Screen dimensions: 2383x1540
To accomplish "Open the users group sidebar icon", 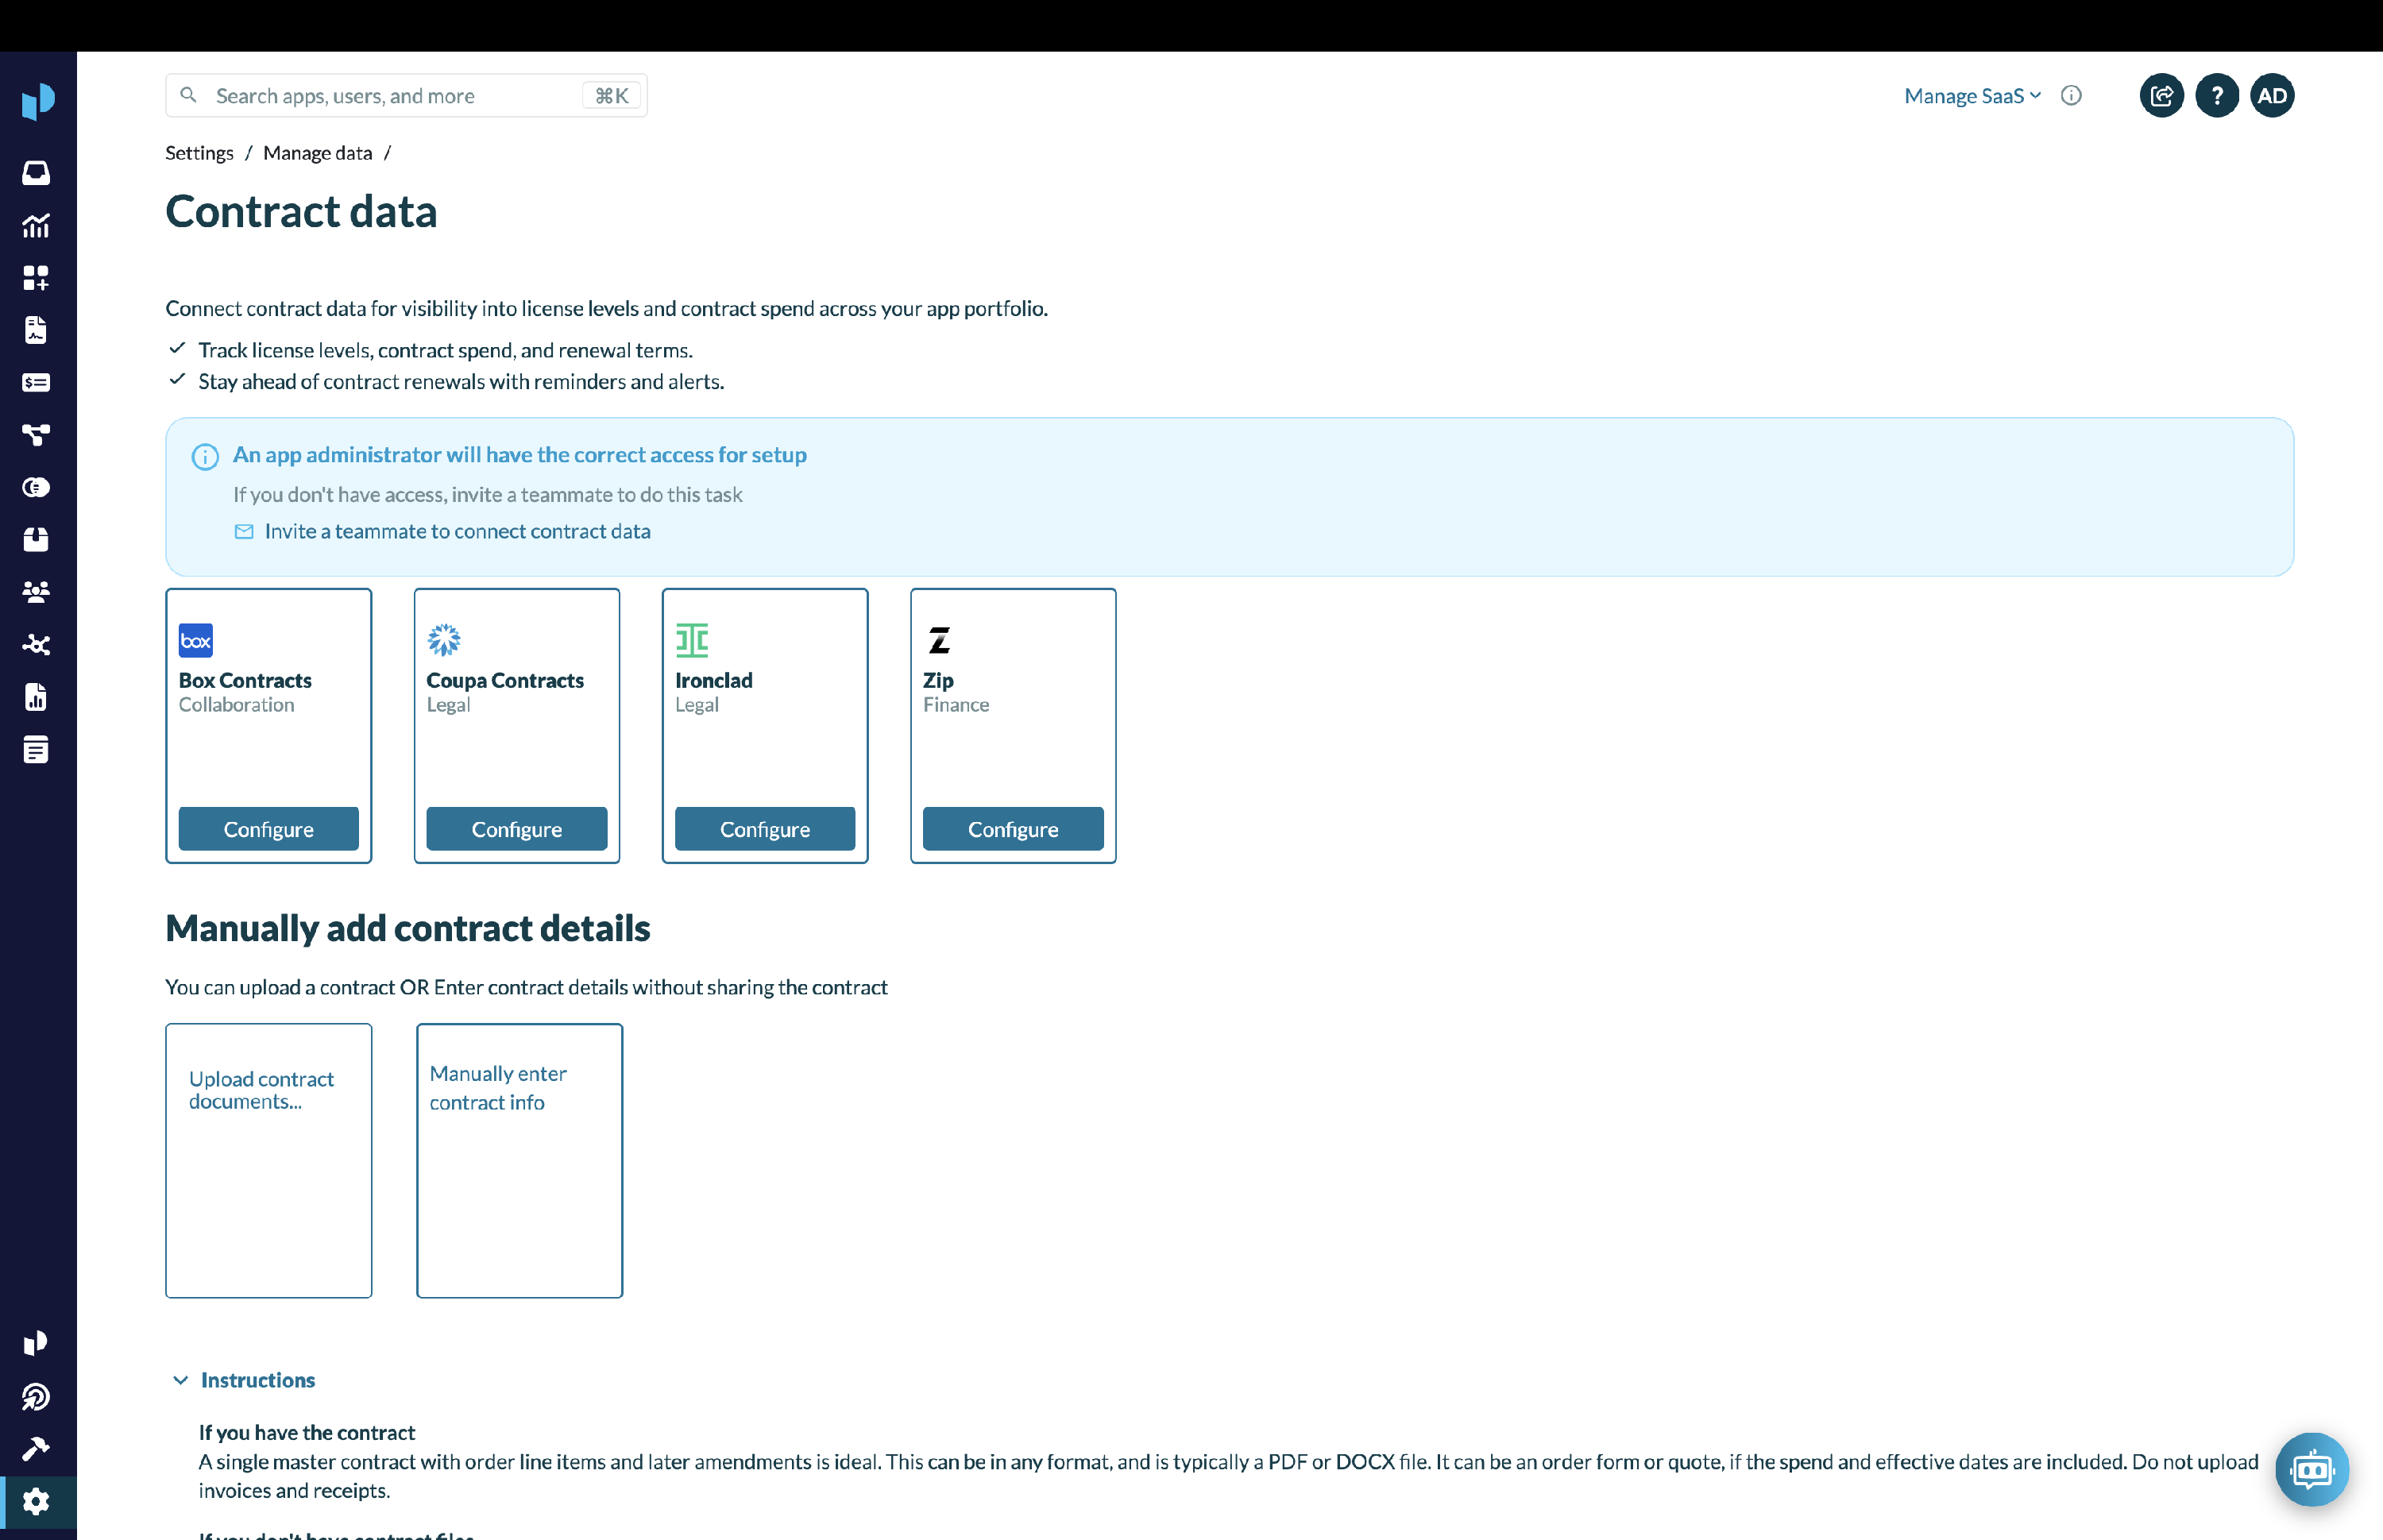I will click(x=36, y=592).
